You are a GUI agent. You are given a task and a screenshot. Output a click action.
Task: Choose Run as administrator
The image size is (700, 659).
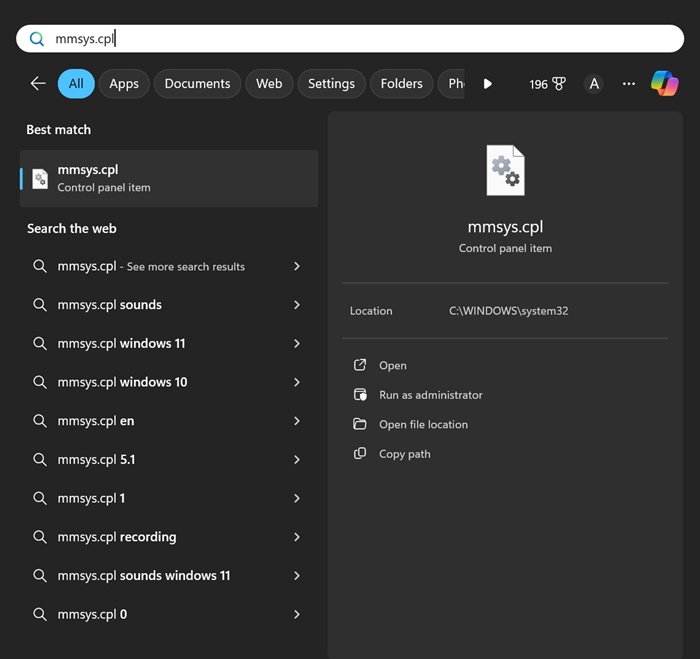(430, 395)
